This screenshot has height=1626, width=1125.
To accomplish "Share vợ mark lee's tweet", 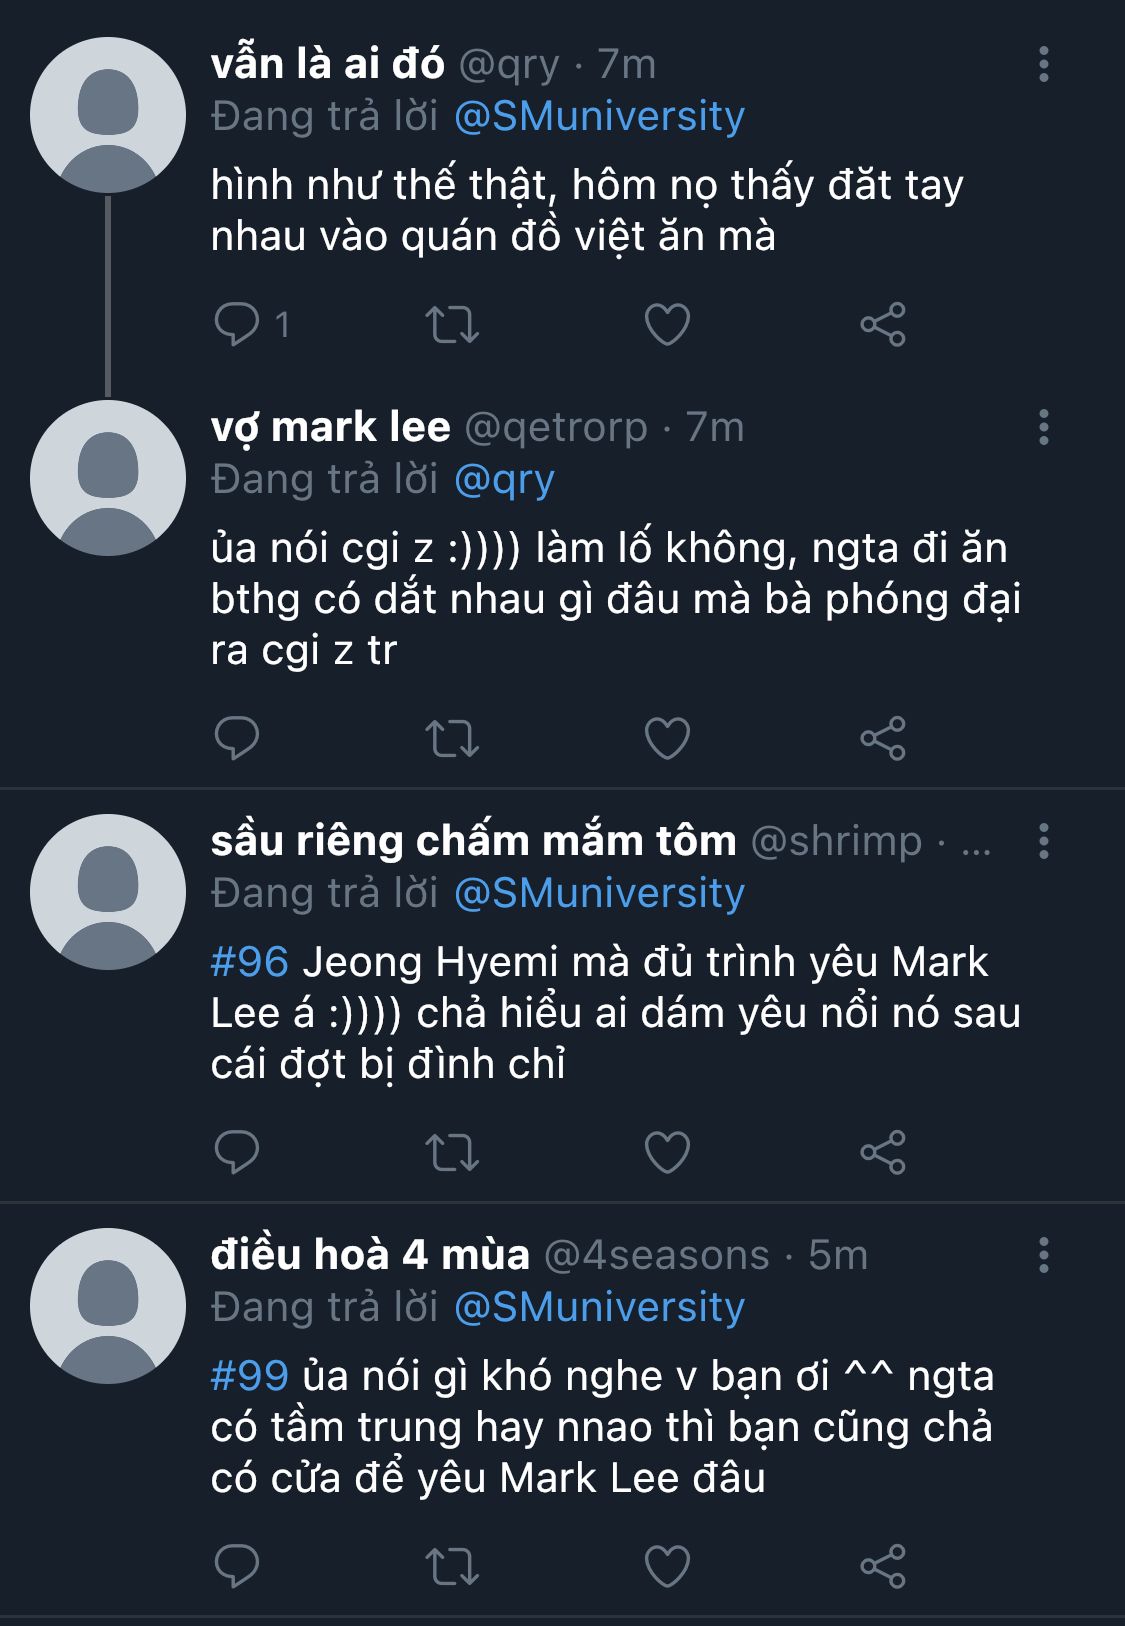I will point(882,738).
